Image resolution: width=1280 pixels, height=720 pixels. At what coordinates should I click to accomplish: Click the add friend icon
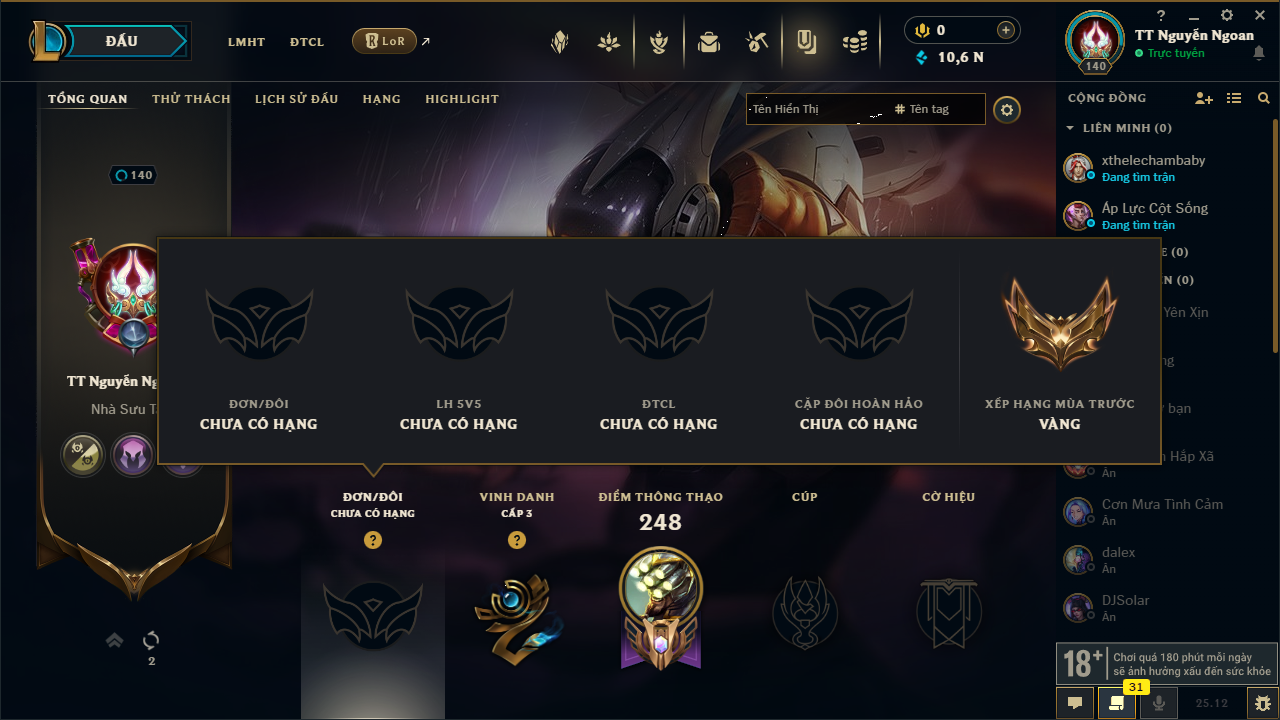pyautogui.click(x=1204, y=98)
